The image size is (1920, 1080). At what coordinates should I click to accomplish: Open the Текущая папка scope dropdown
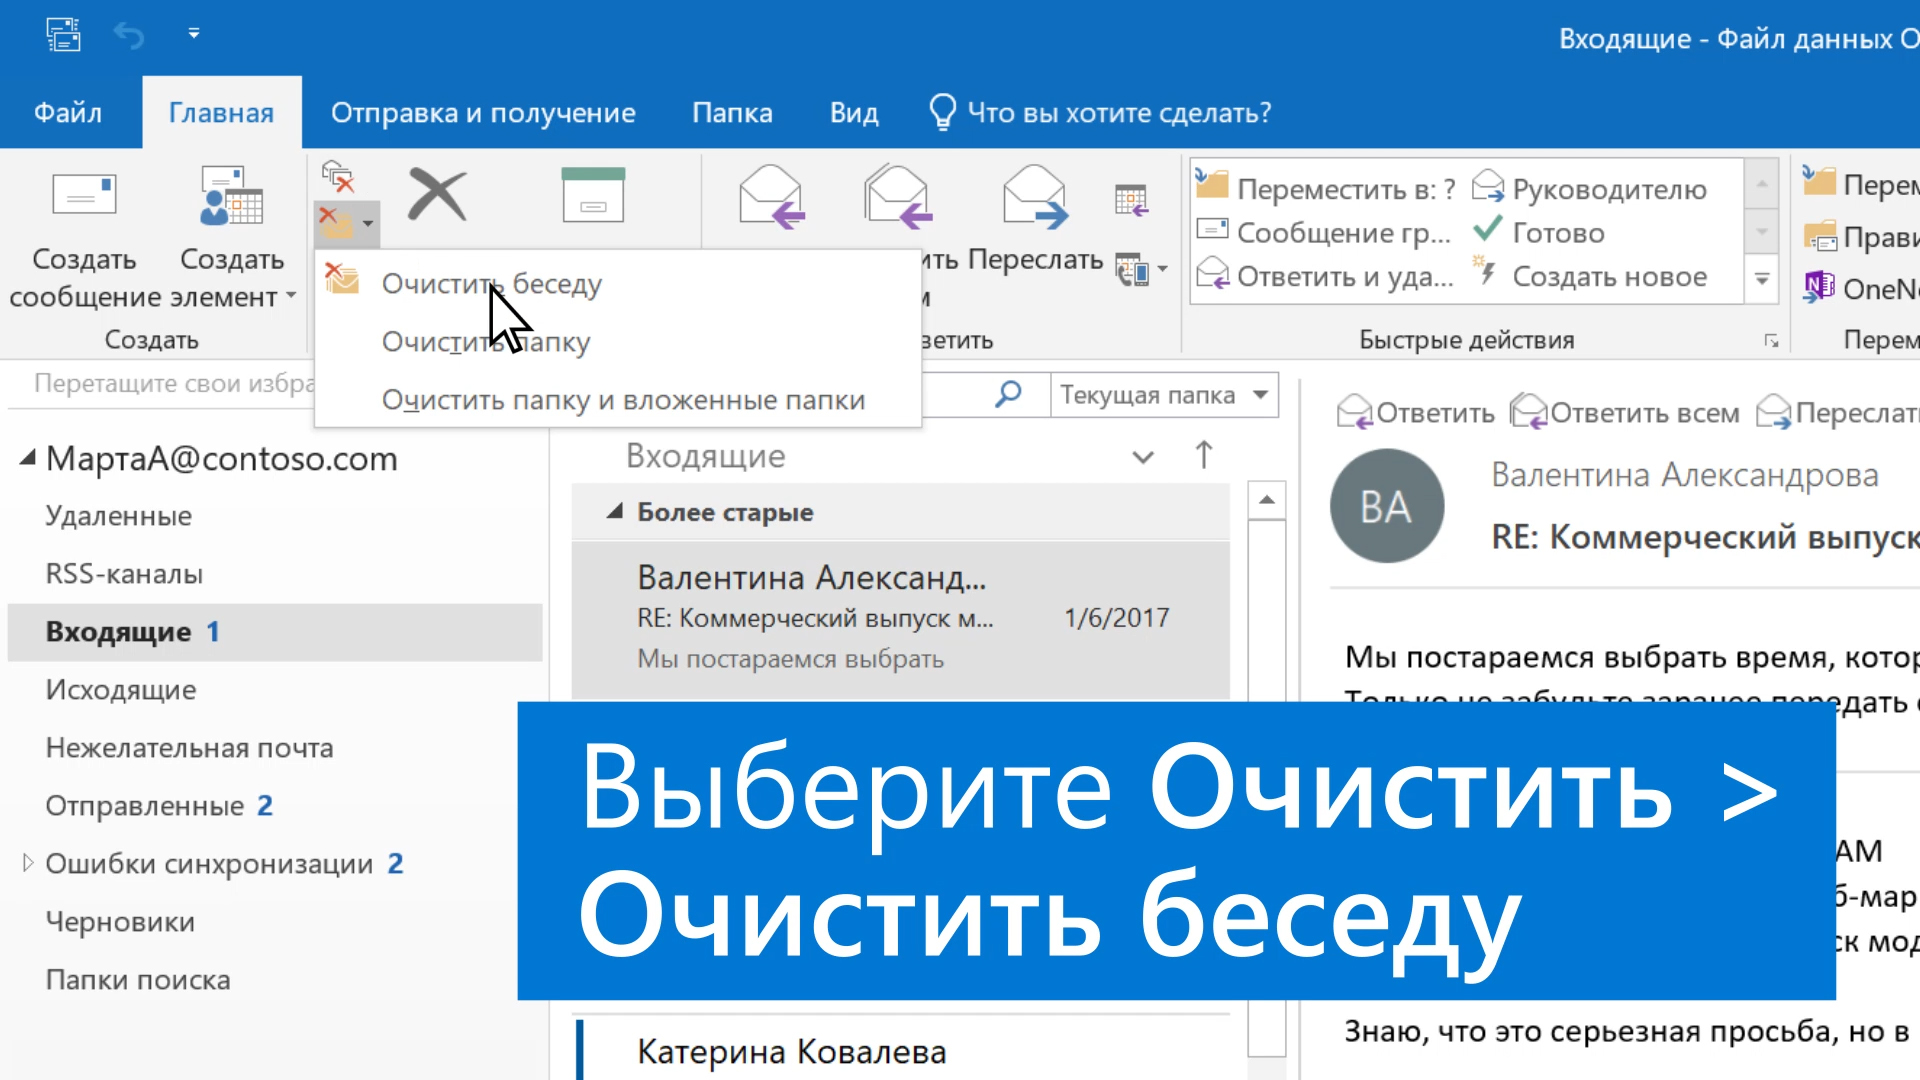click(x=1164, y=395)
